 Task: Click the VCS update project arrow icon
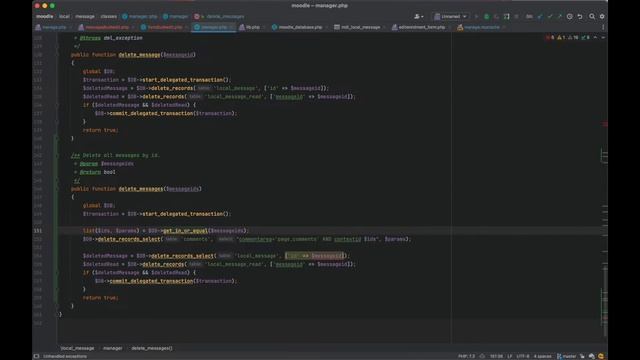click(x=540, y=16)
